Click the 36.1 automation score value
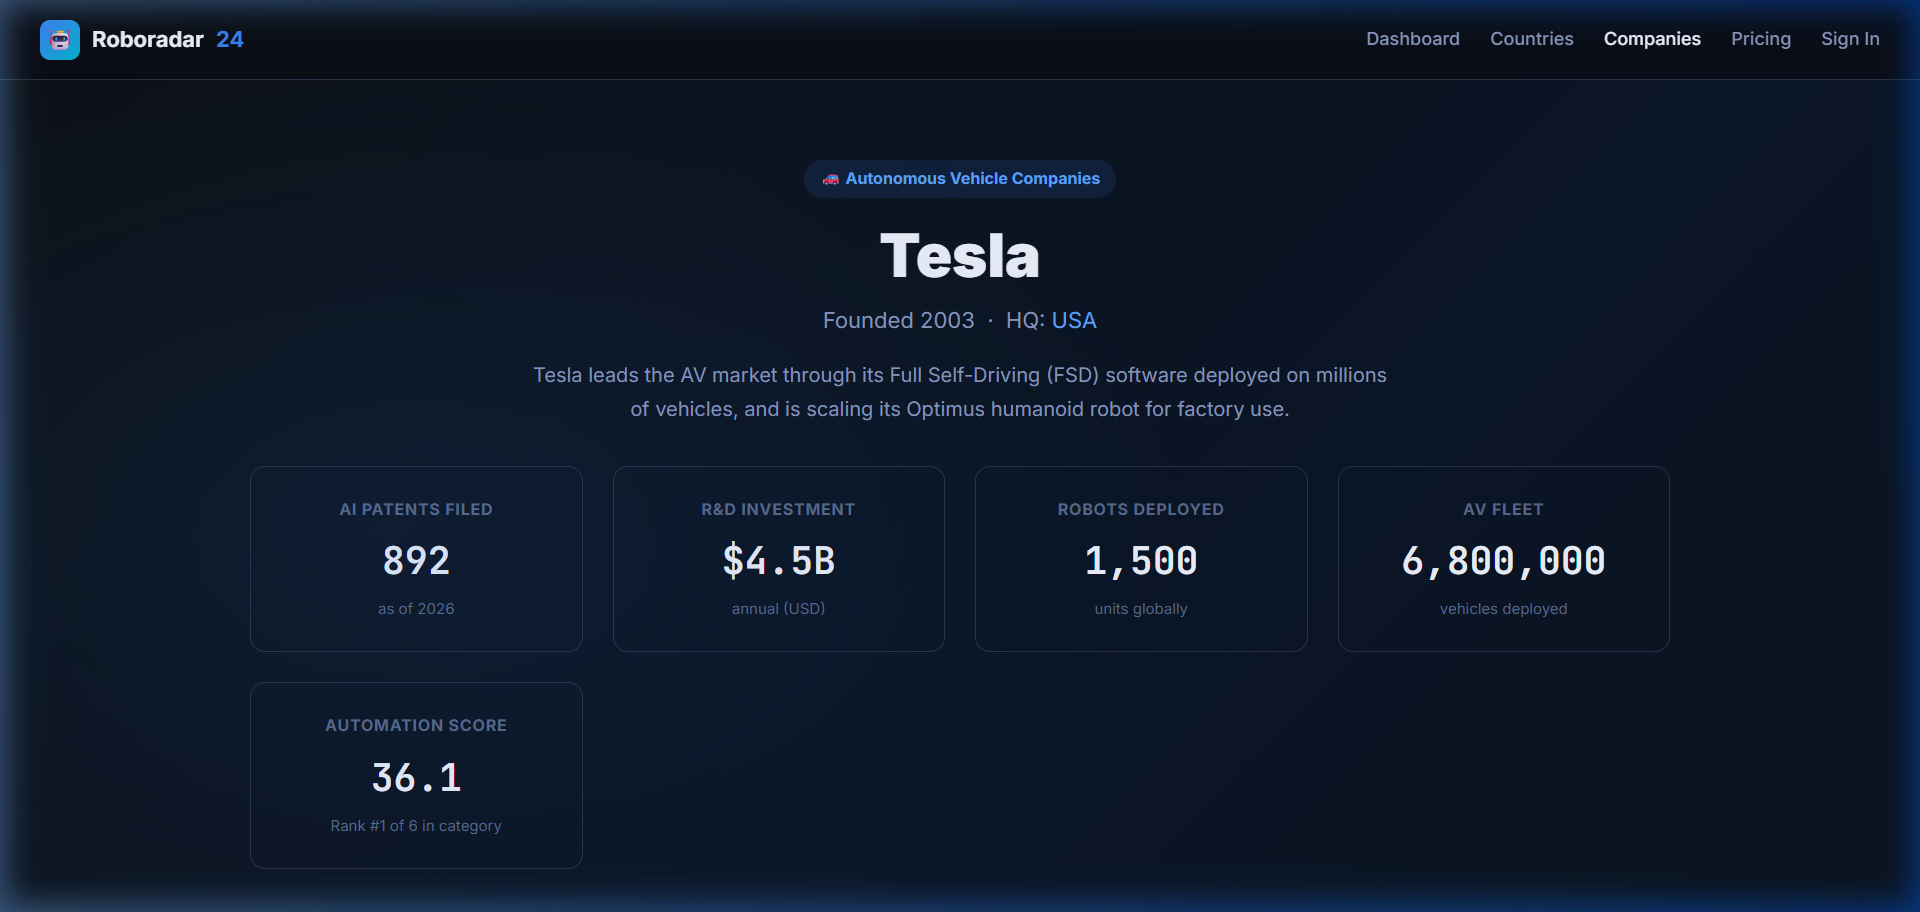The height and width of the screenshot is (912, 1920). click(x=416, y=778)
